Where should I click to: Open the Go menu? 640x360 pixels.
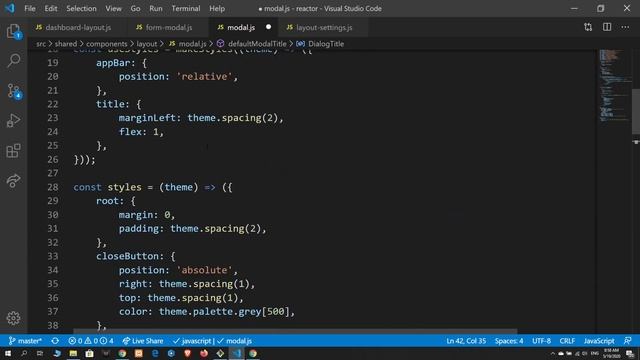(136, 9)
